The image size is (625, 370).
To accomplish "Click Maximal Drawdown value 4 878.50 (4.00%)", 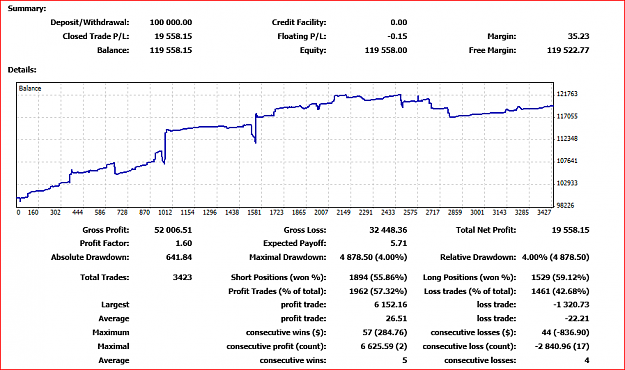I will point(373,257).
